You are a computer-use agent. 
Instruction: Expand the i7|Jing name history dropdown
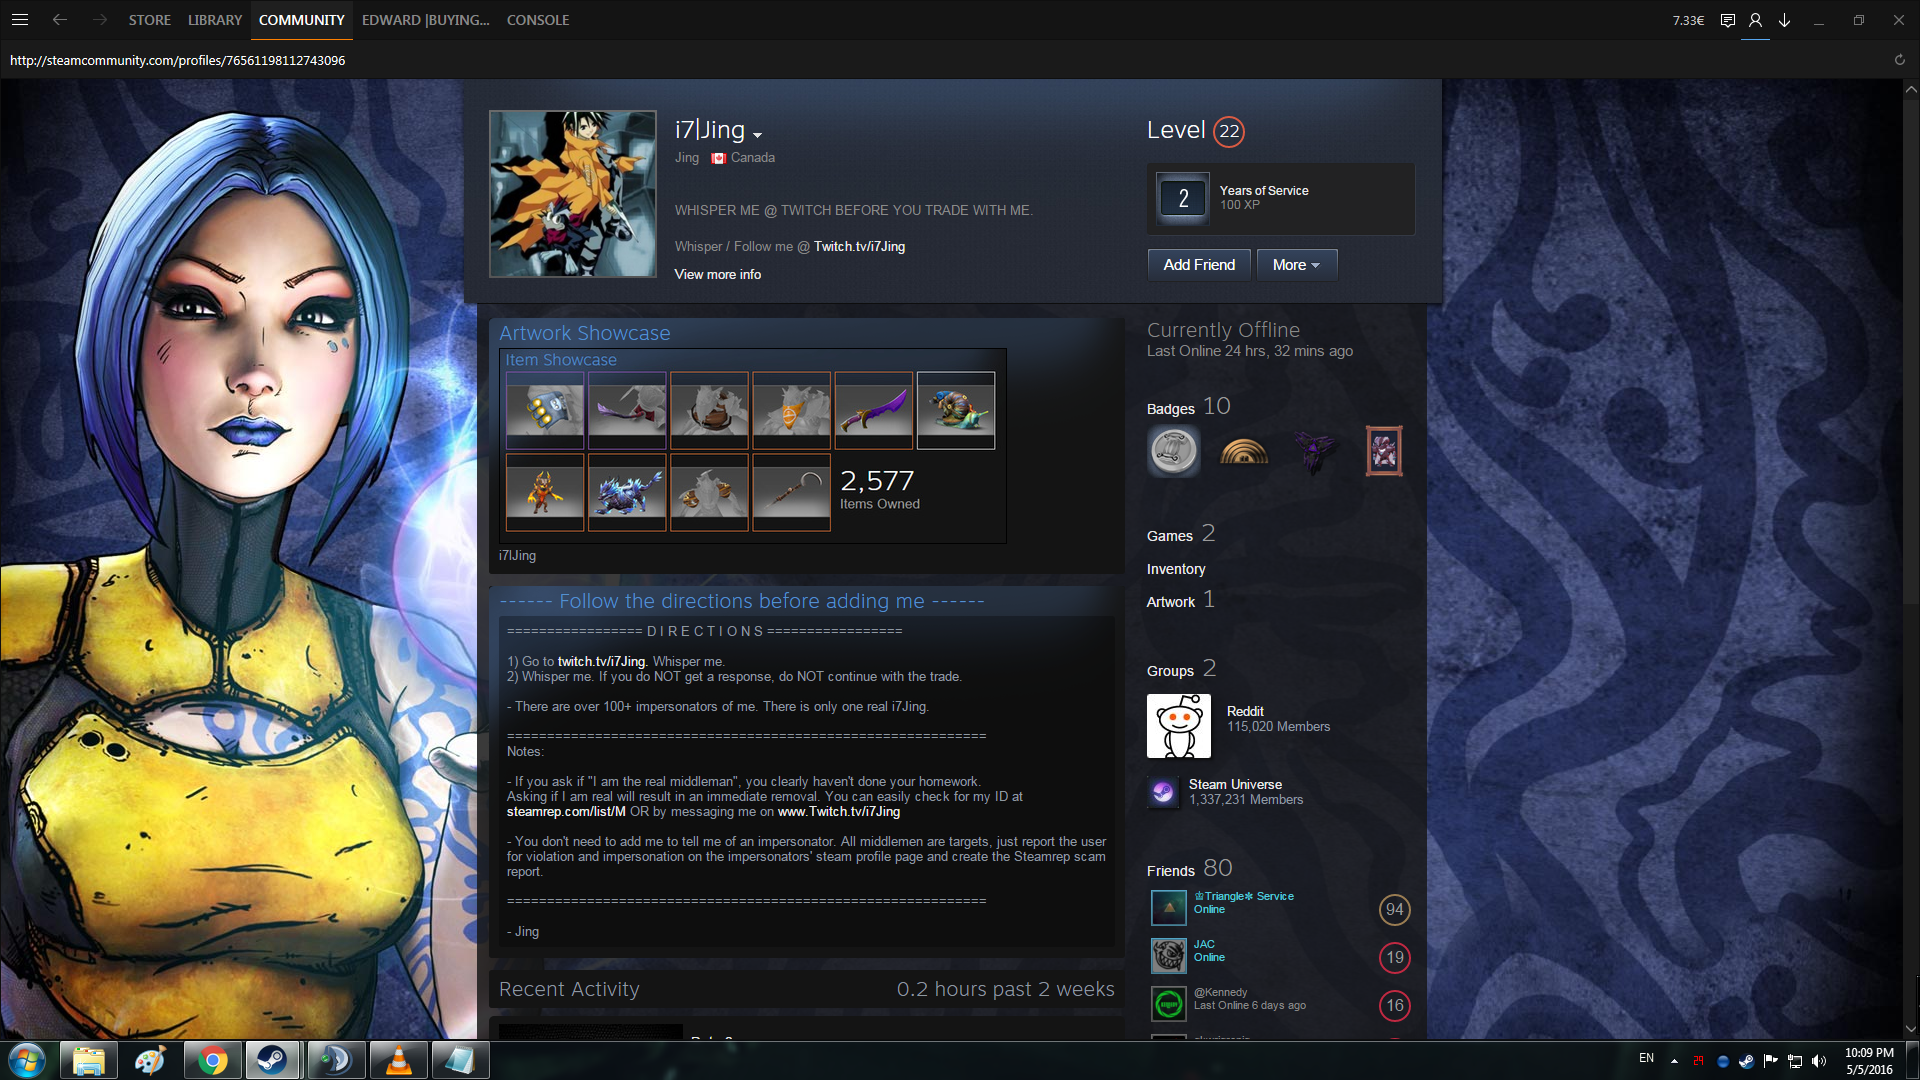point(757,134)
